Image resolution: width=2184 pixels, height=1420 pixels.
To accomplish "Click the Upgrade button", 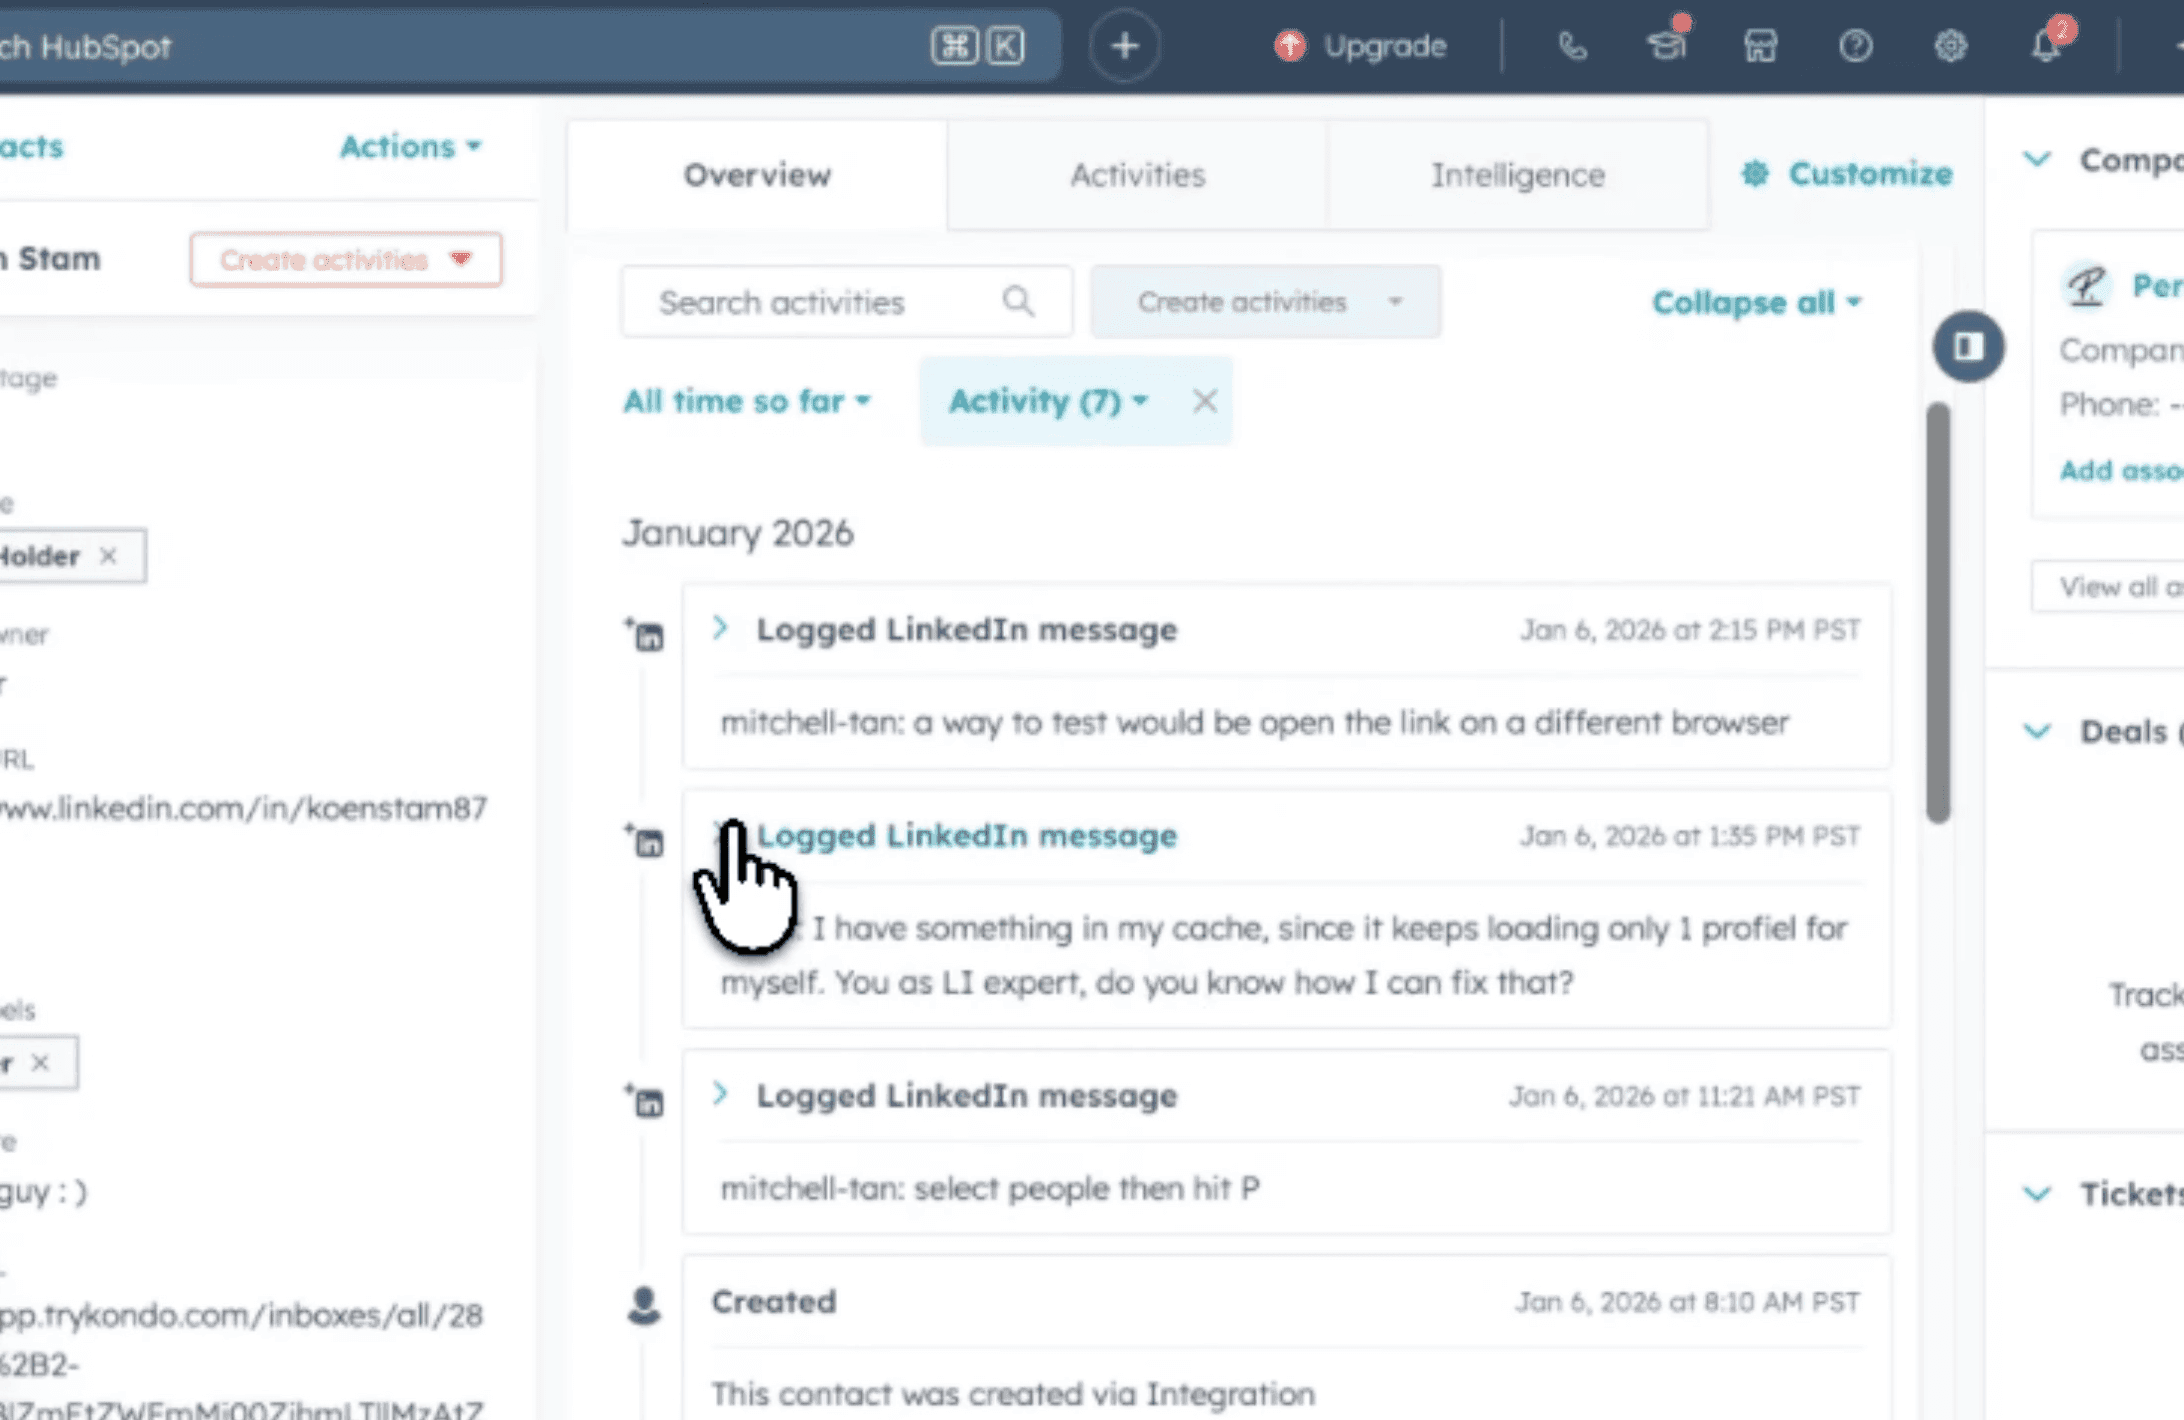I will (x=1361, y=46).
